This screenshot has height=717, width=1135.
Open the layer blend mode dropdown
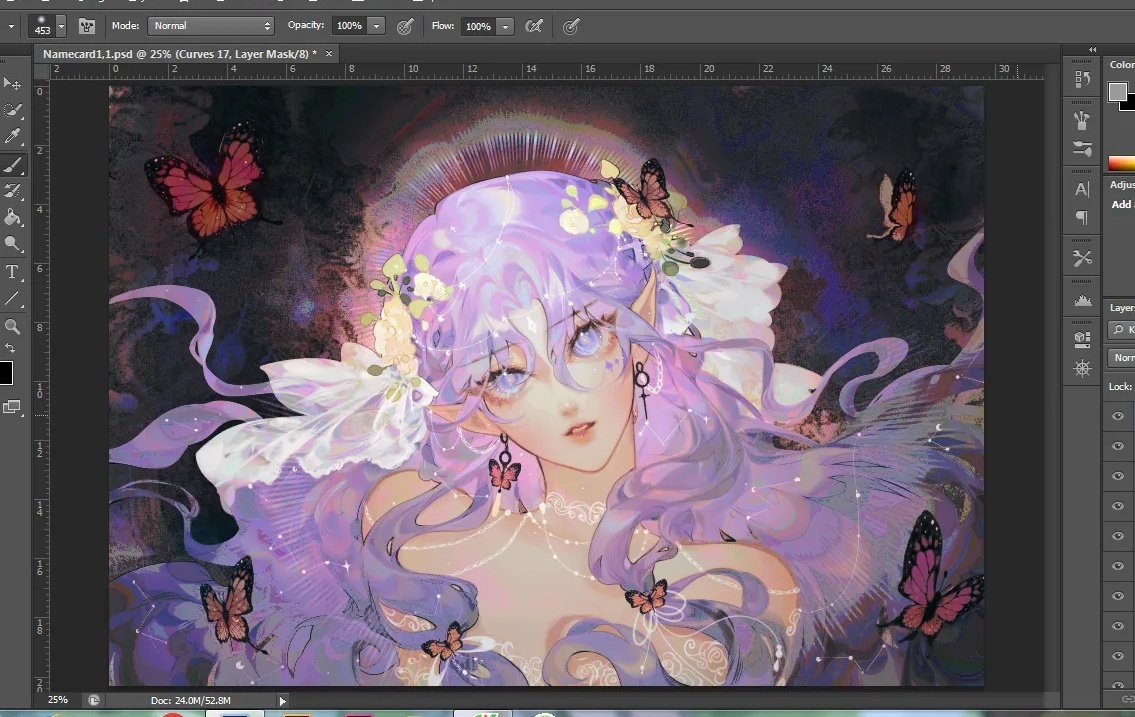[1121, 358]
